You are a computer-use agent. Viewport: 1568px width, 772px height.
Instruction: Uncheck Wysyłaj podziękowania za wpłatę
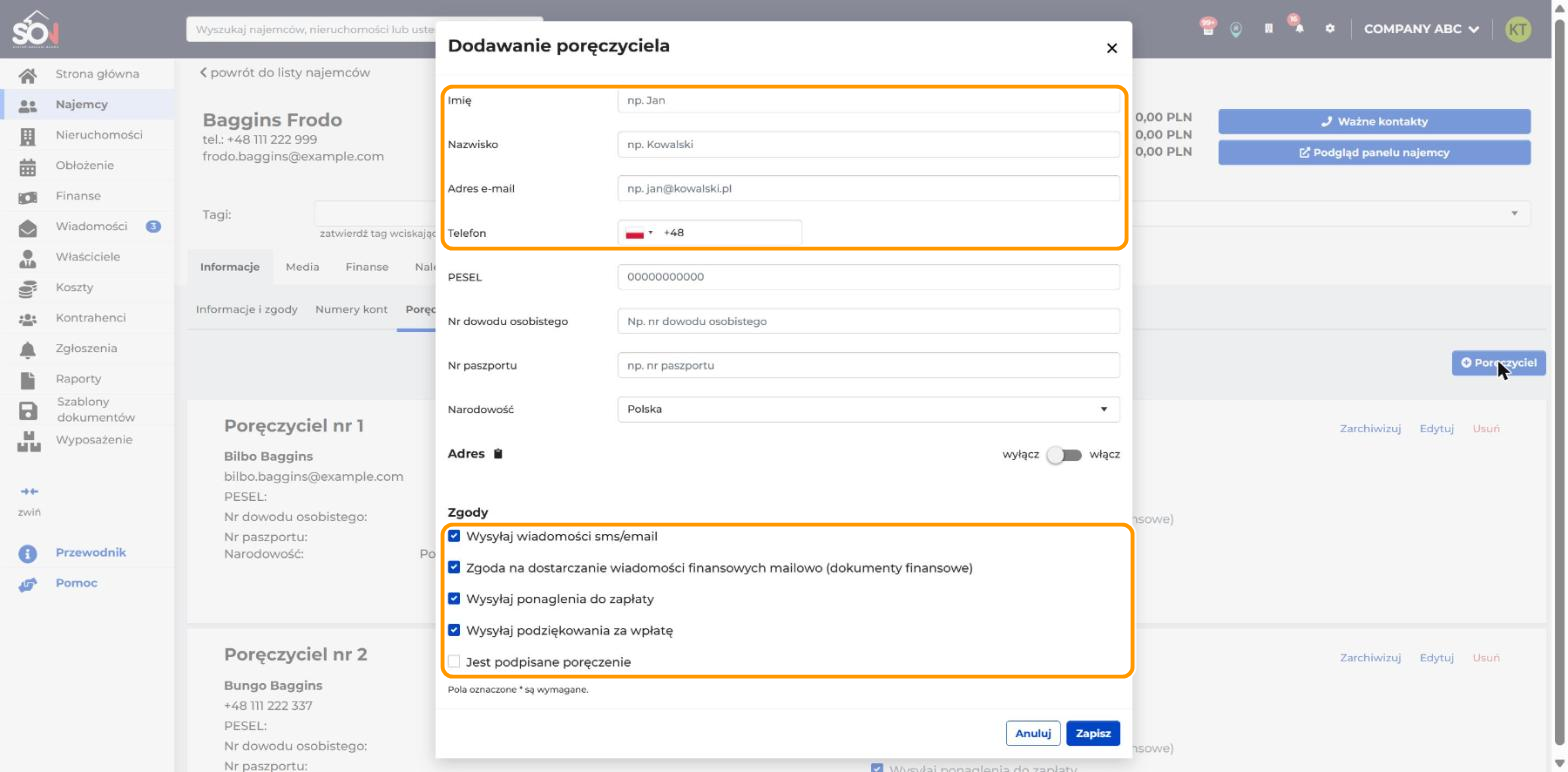455,631
